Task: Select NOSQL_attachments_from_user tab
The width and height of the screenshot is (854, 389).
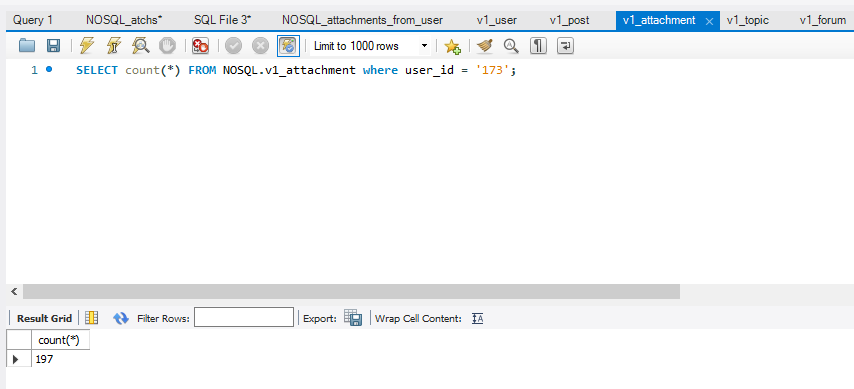Action: pyautogui.click(x=362, y=20)
